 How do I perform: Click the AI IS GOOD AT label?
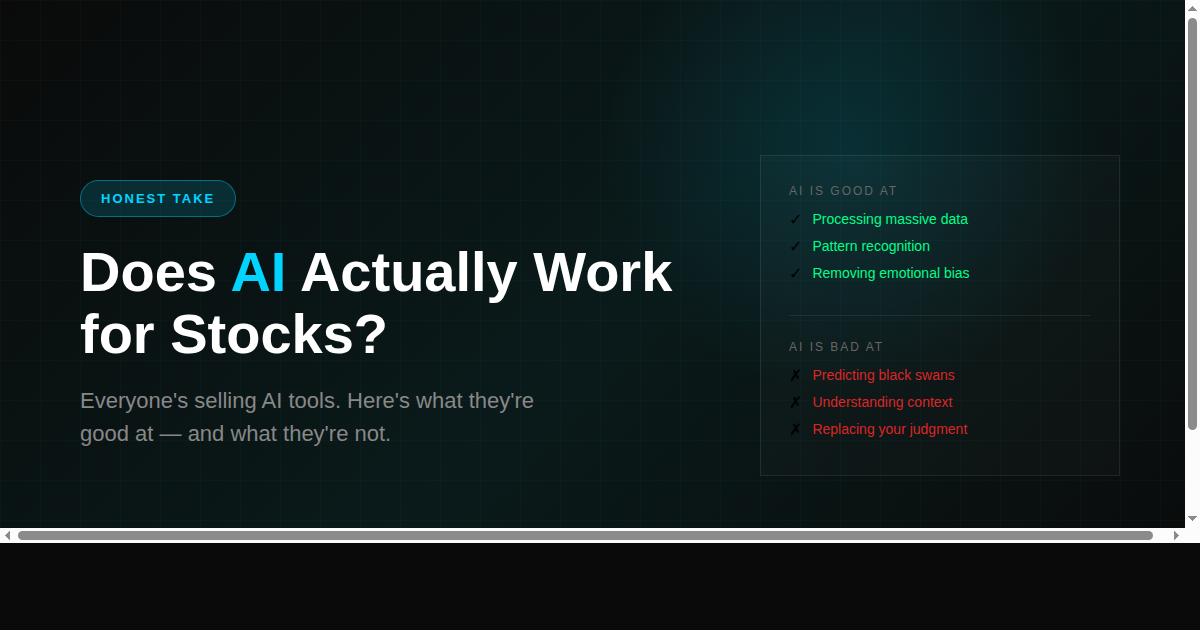[843, 191]
